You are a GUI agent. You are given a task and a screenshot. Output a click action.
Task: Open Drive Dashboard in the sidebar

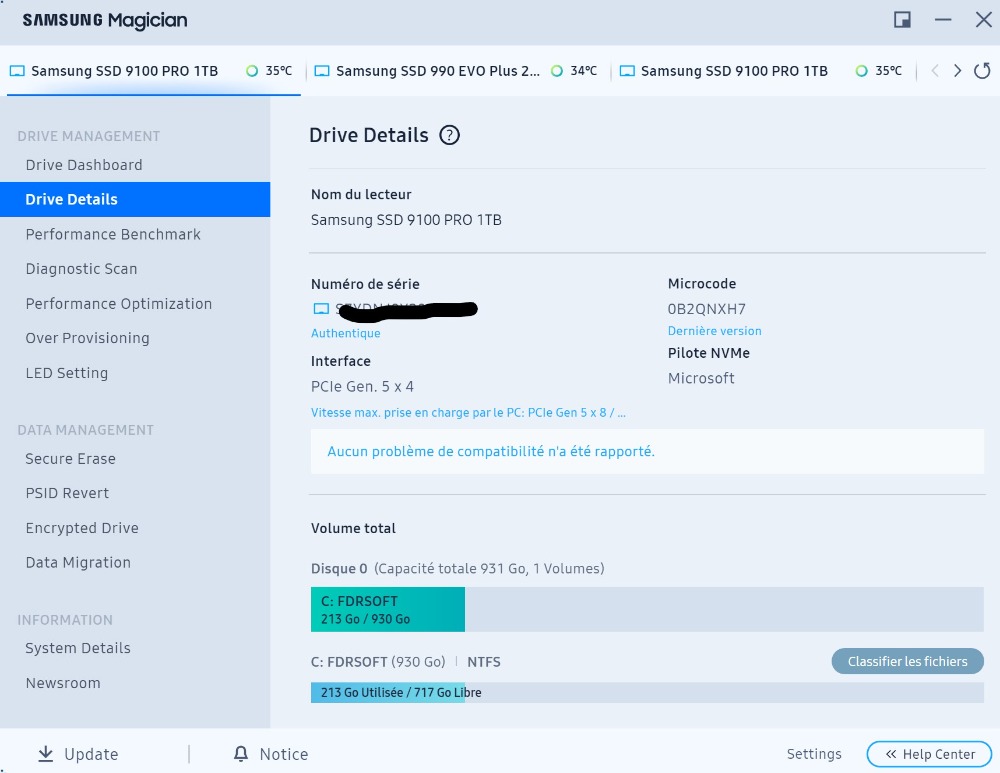pyautogui.click(x=84, y=165)
